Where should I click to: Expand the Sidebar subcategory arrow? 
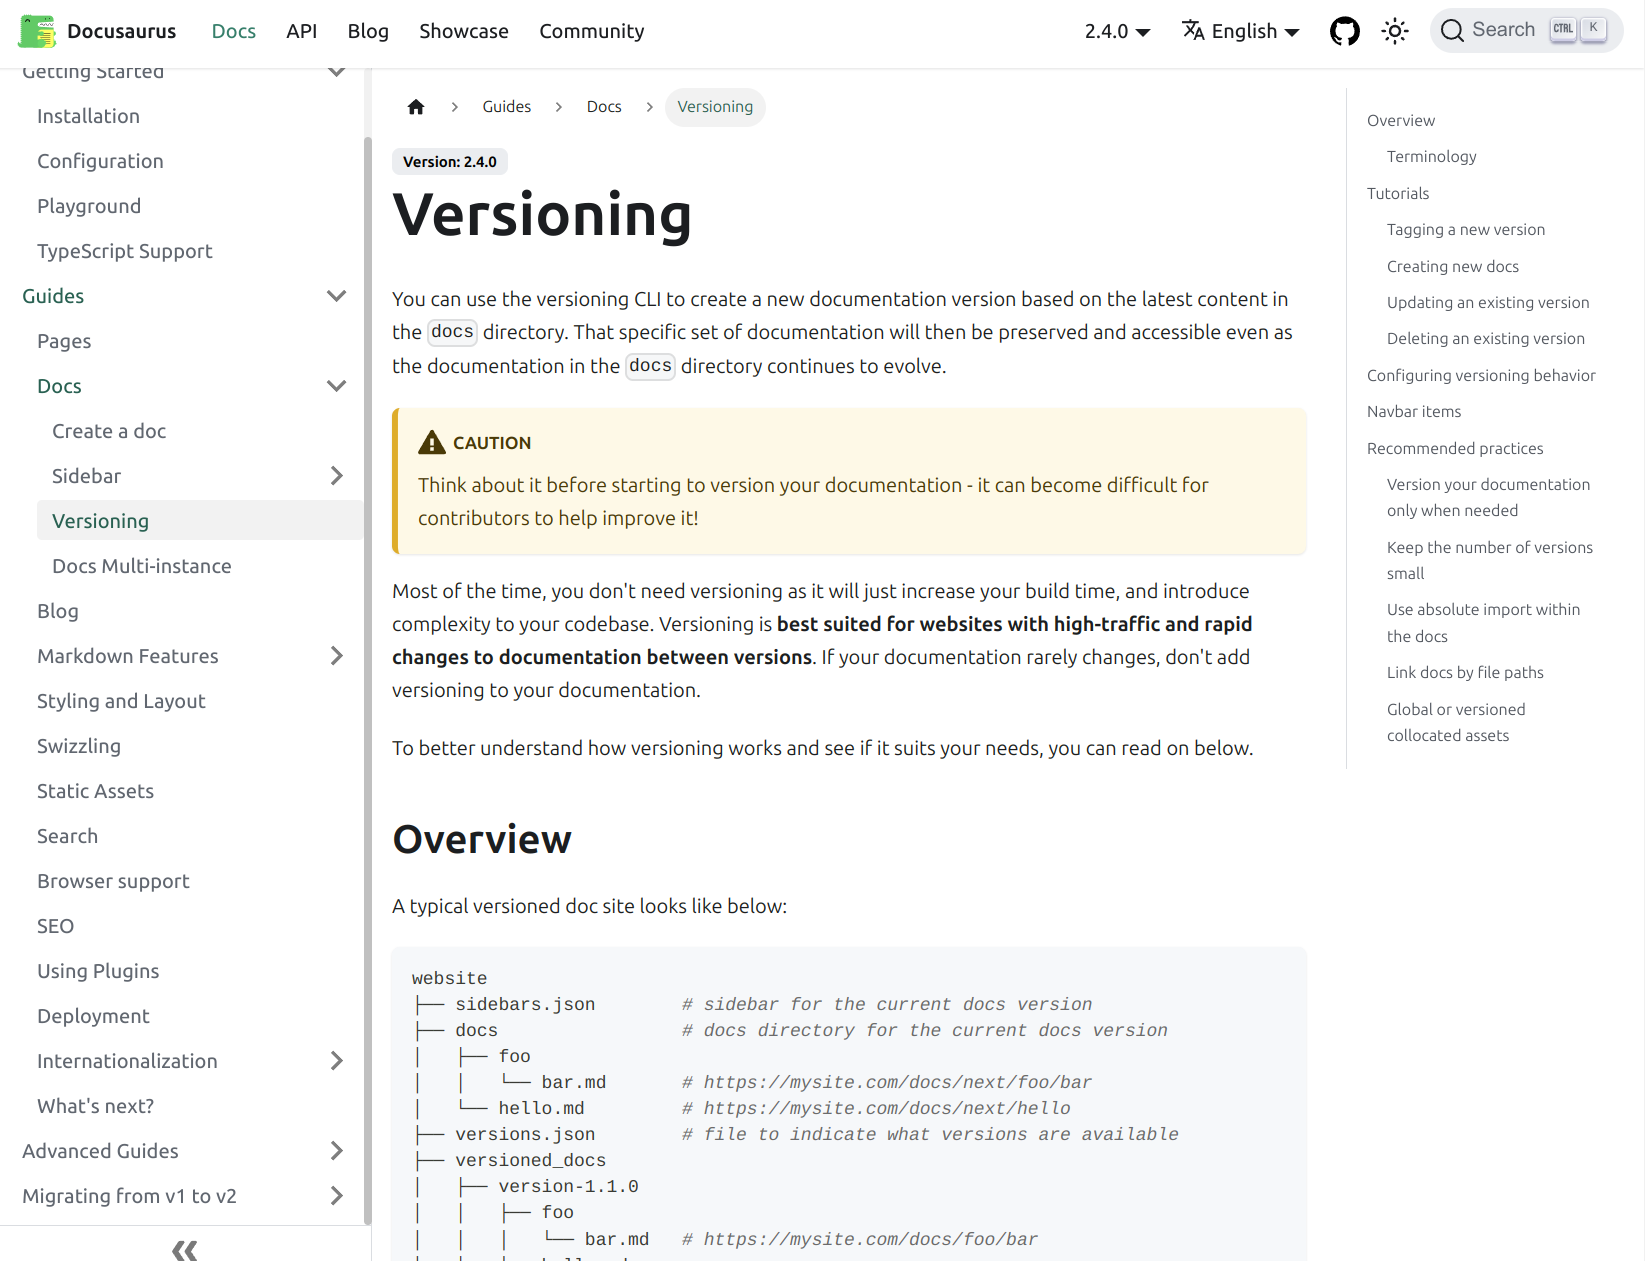pos(337,476)
